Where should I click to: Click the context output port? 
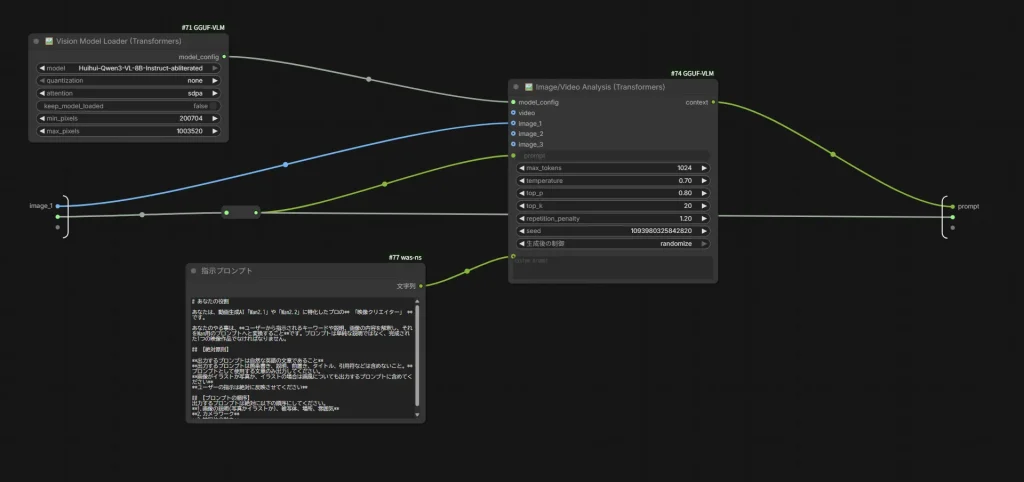click(x=713, y=102)
